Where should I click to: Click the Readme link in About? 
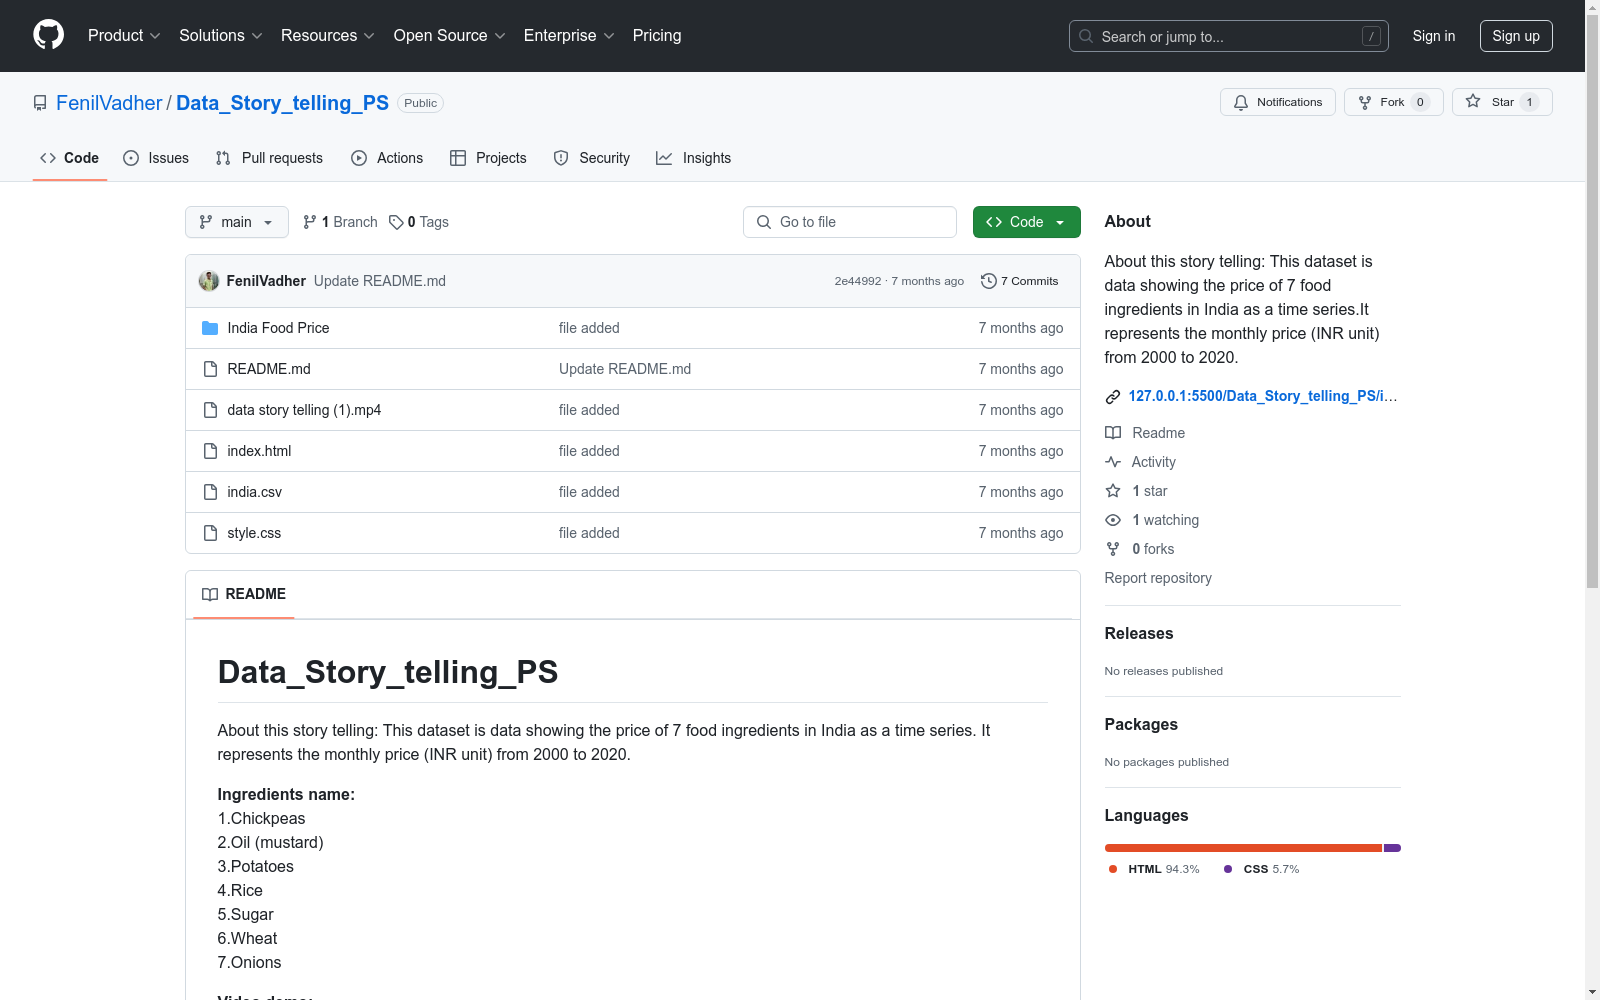(1145, 433)
